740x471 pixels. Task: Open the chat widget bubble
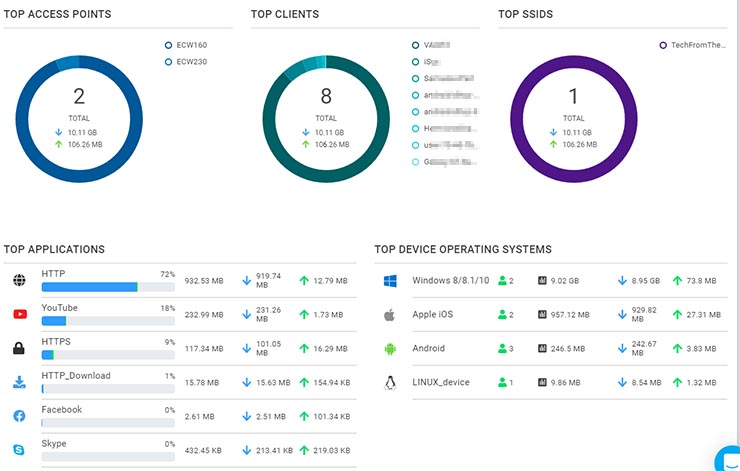(728, 459)
